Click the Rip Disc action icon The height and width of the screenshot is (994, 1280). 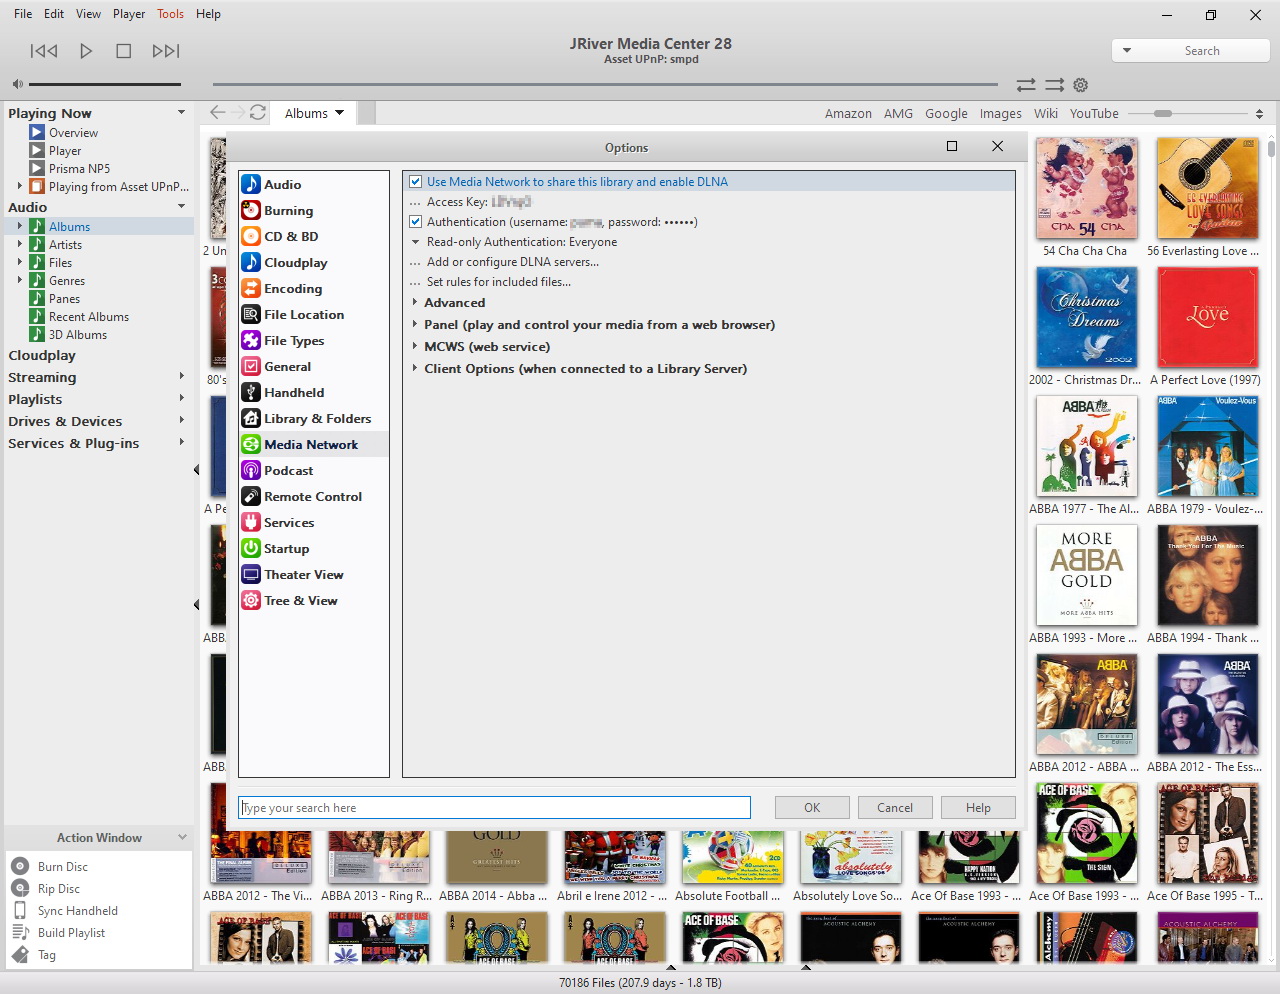click(x=20, y=888)
